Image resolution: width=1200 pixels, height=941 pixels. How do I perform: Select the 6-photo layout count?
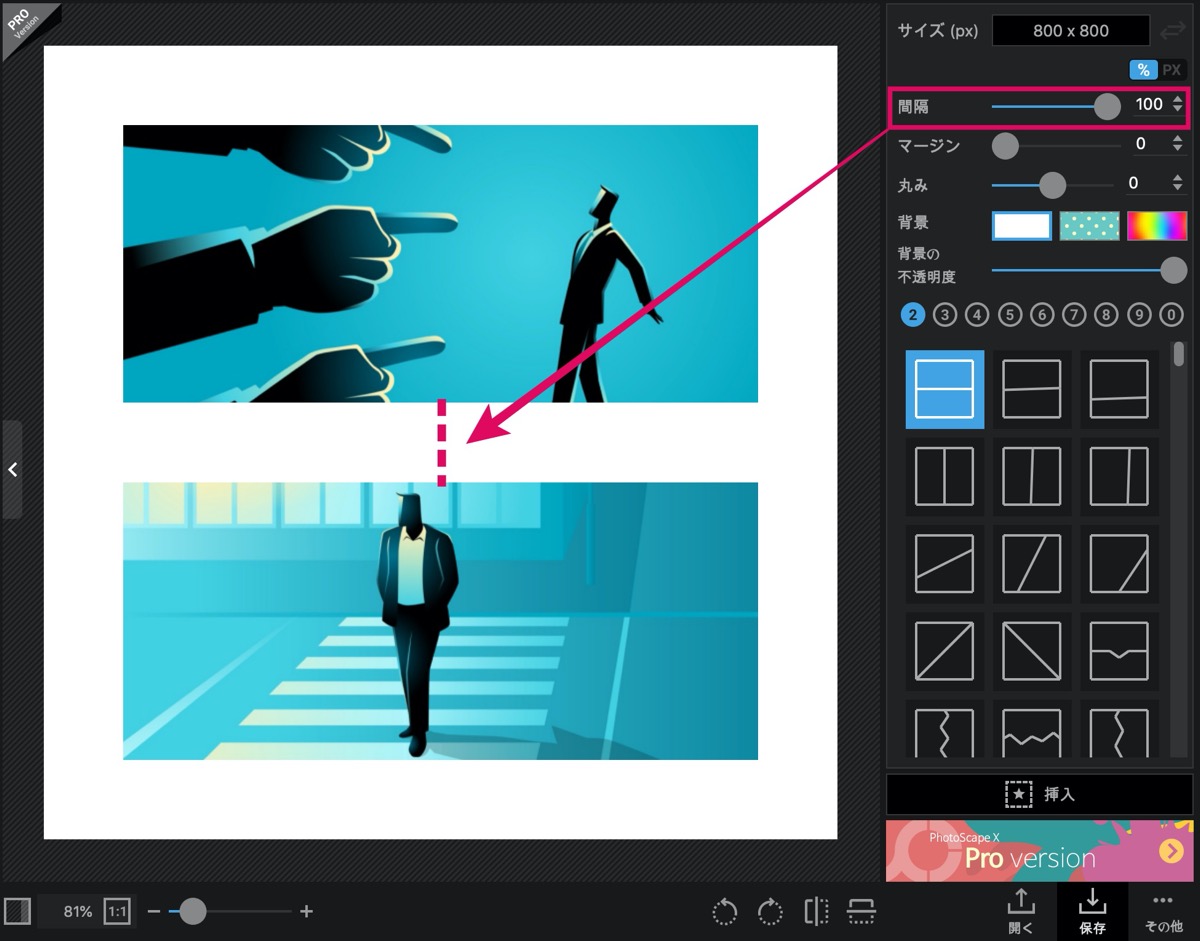coord(1042,315)
